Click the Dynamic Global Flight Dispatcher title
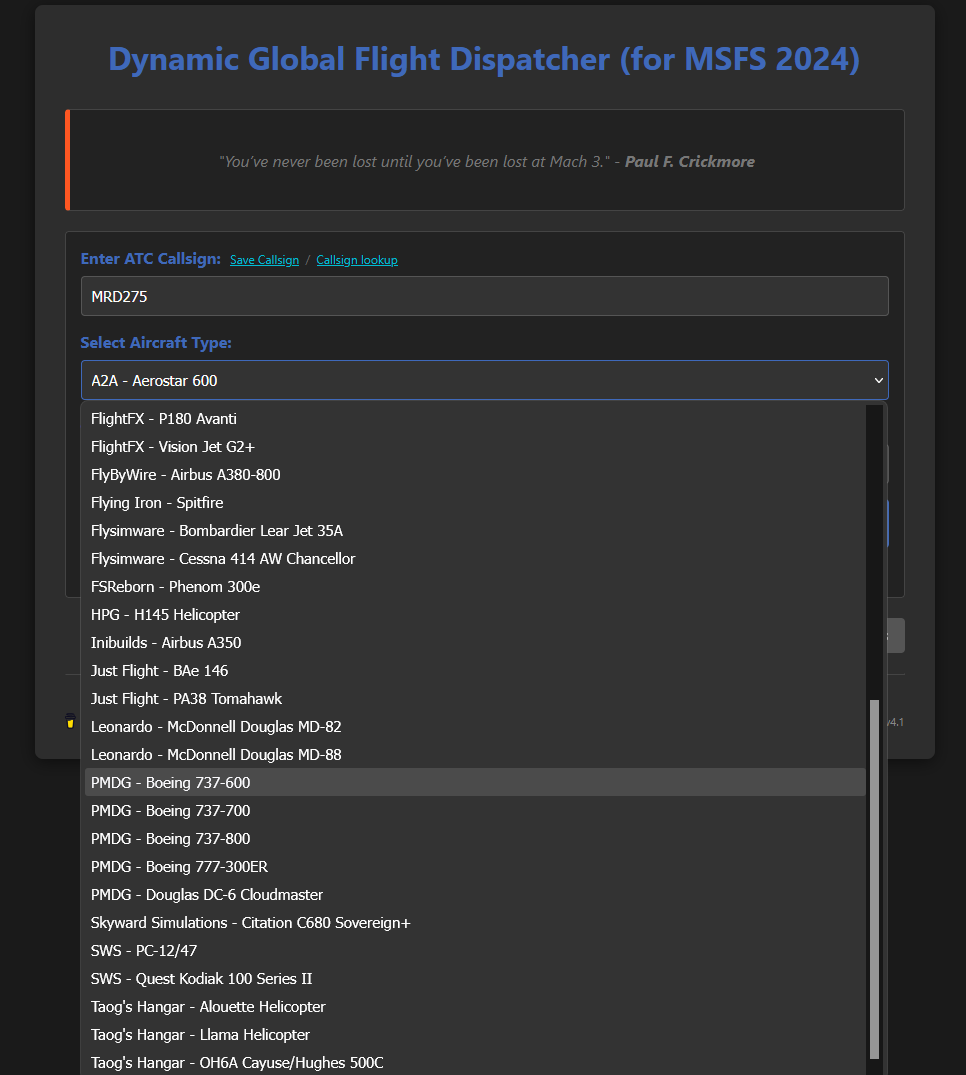This screenshot has height=1075, width=966. point(484,59)
